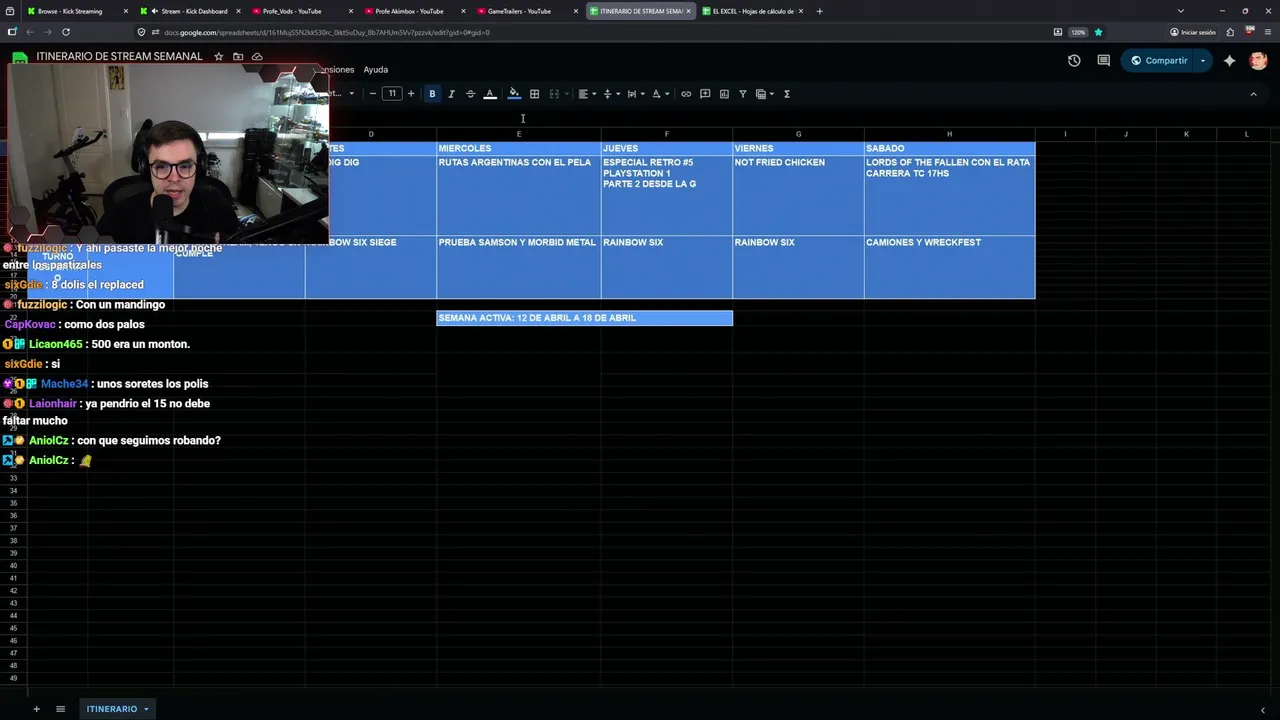Reload the page with refresh icon
The image size is (1280, 720).
(x=66, y=32)
